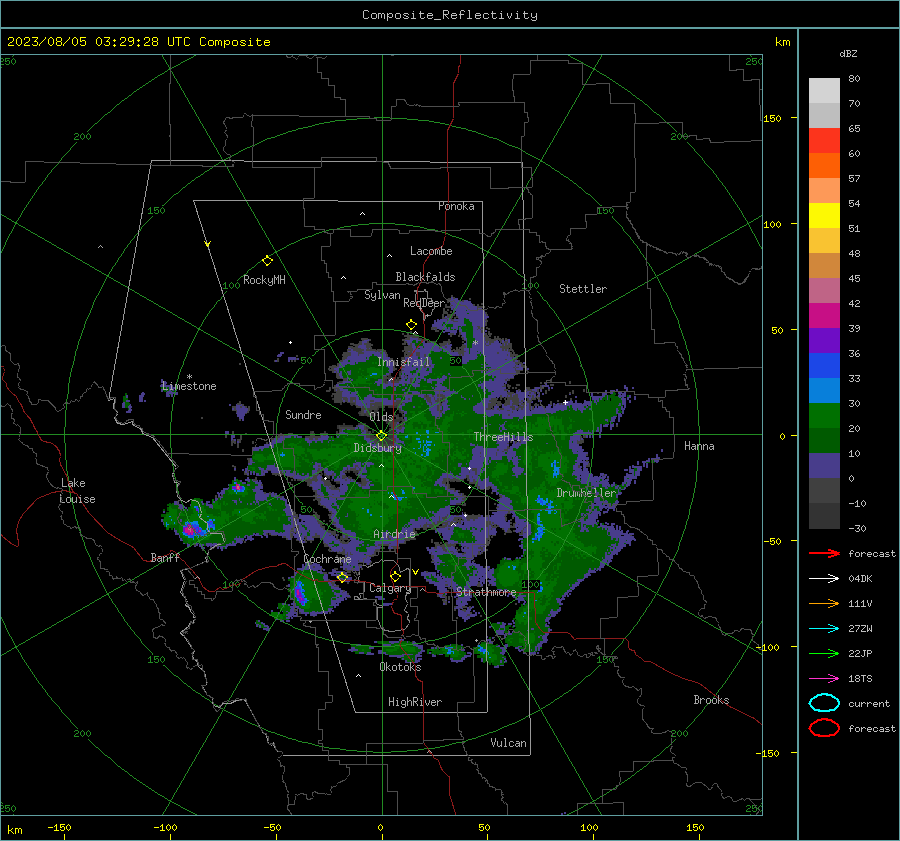Select the Innisfail label

pyautogui.click(x=404, y=362)
